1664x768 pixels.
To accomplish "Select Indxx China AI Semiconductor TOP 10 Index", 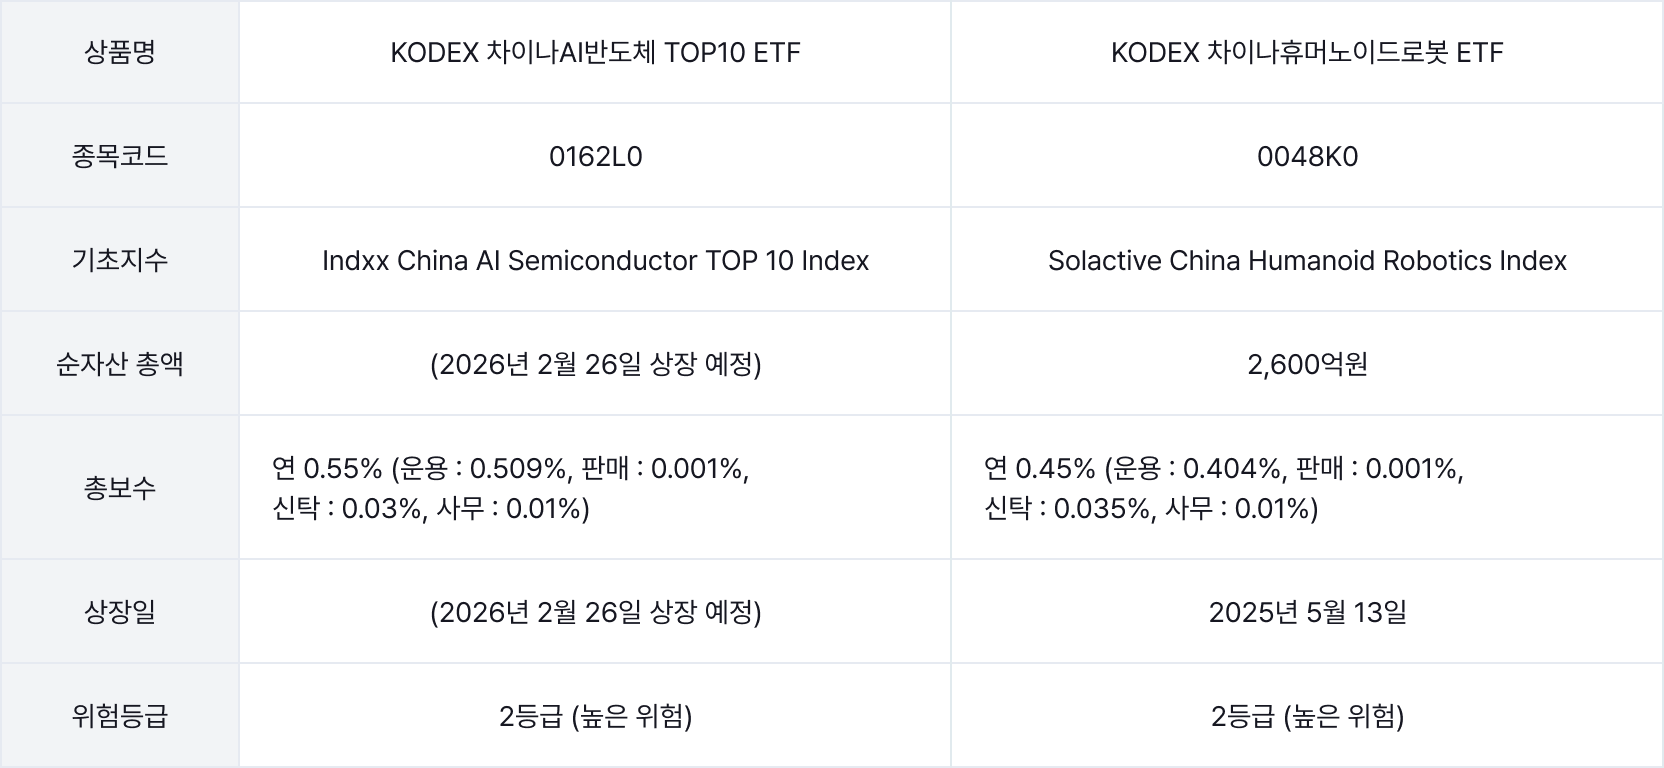I will (x=595, y=260).
